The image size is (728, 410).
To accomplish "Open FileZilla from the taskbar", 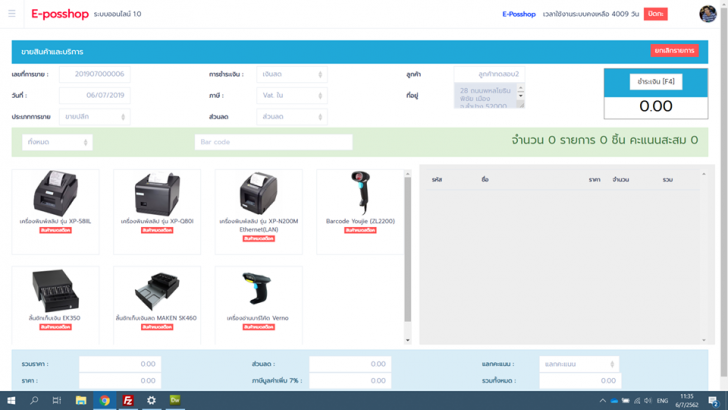I will click(128, 400).
